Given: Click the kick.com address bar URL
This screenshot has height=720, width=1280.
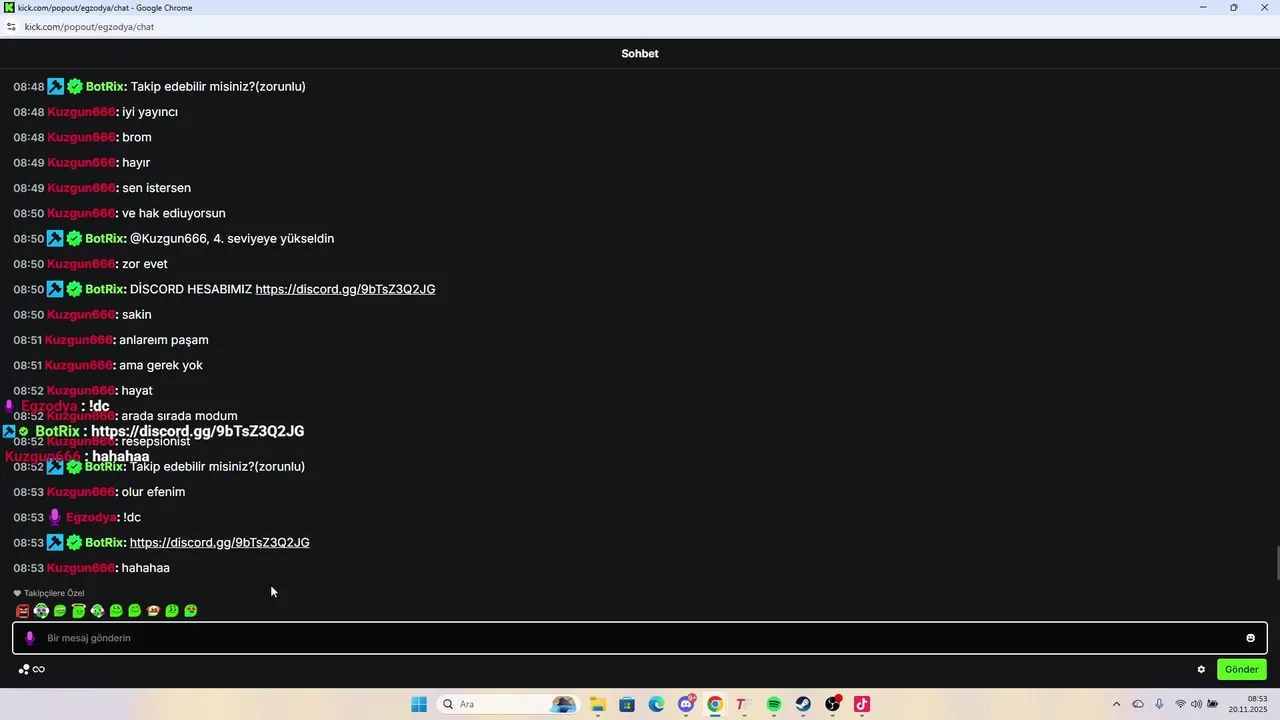Looking at the screenshot, I should (89, 27).
